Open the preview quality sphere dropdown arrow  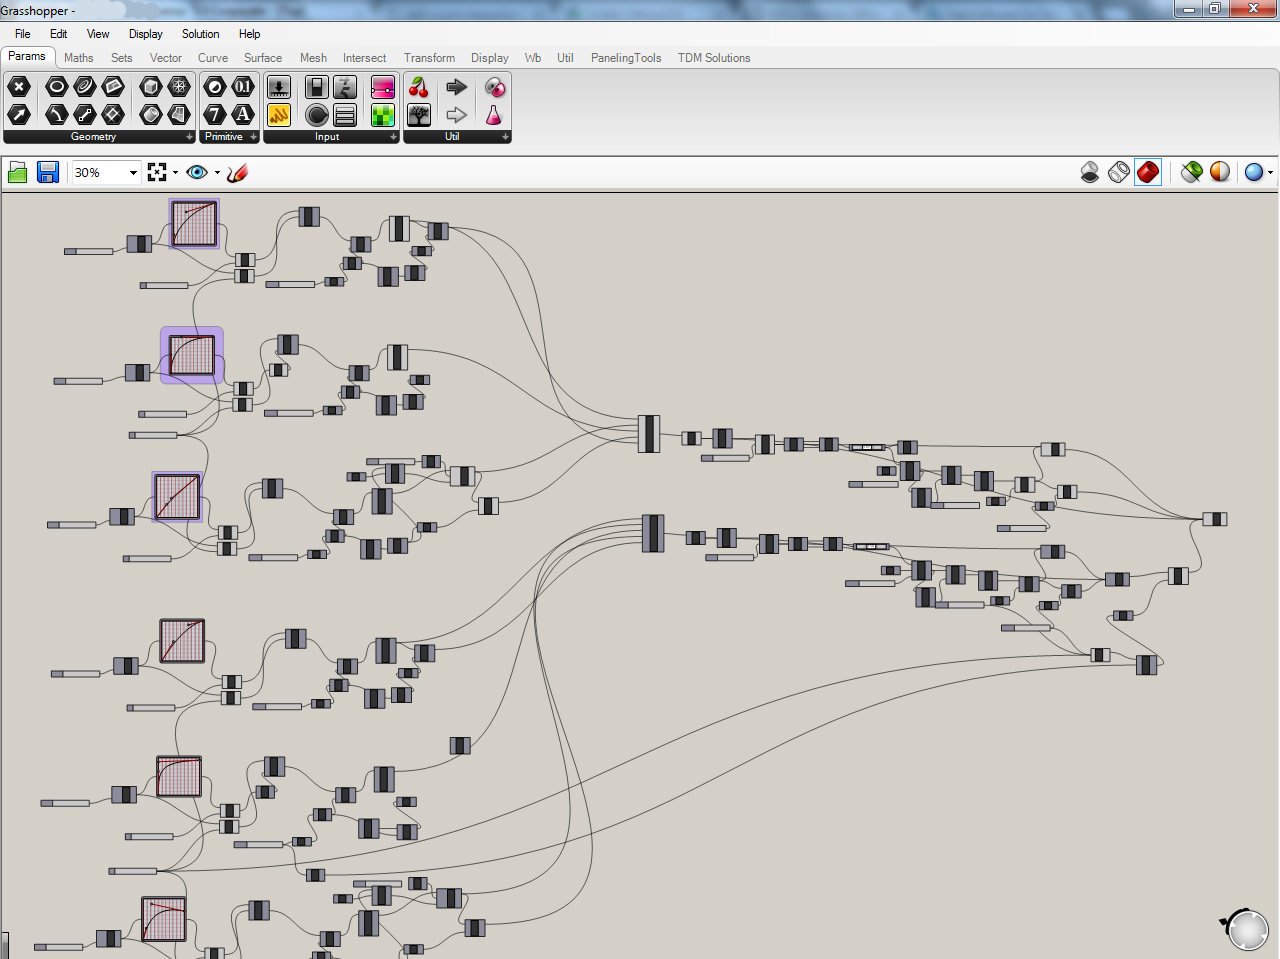(1270, 173)
